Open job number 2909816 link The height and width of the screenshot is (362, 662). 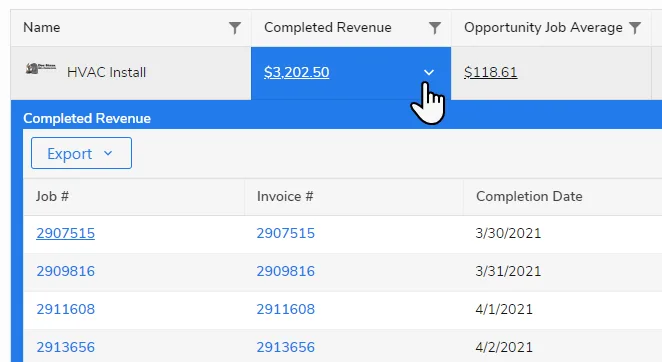(65, 271)
